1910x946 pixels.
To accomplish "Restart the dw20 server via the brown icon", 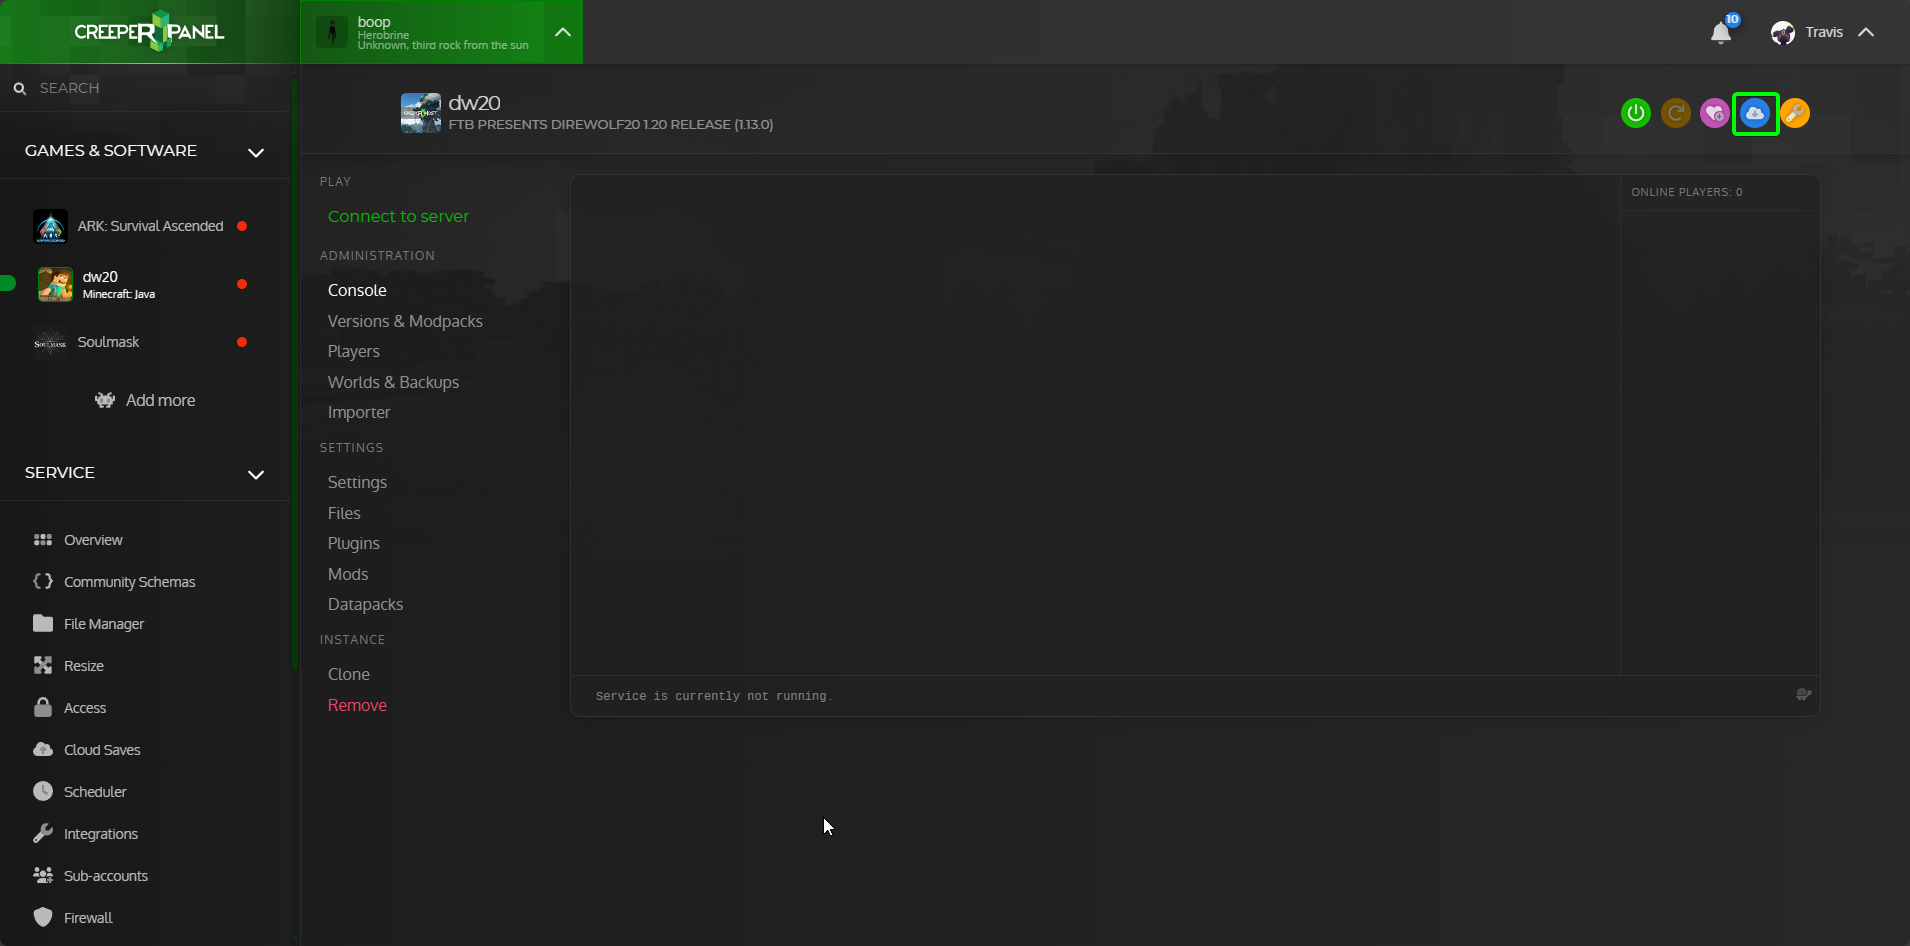I will pos(1676,113).
